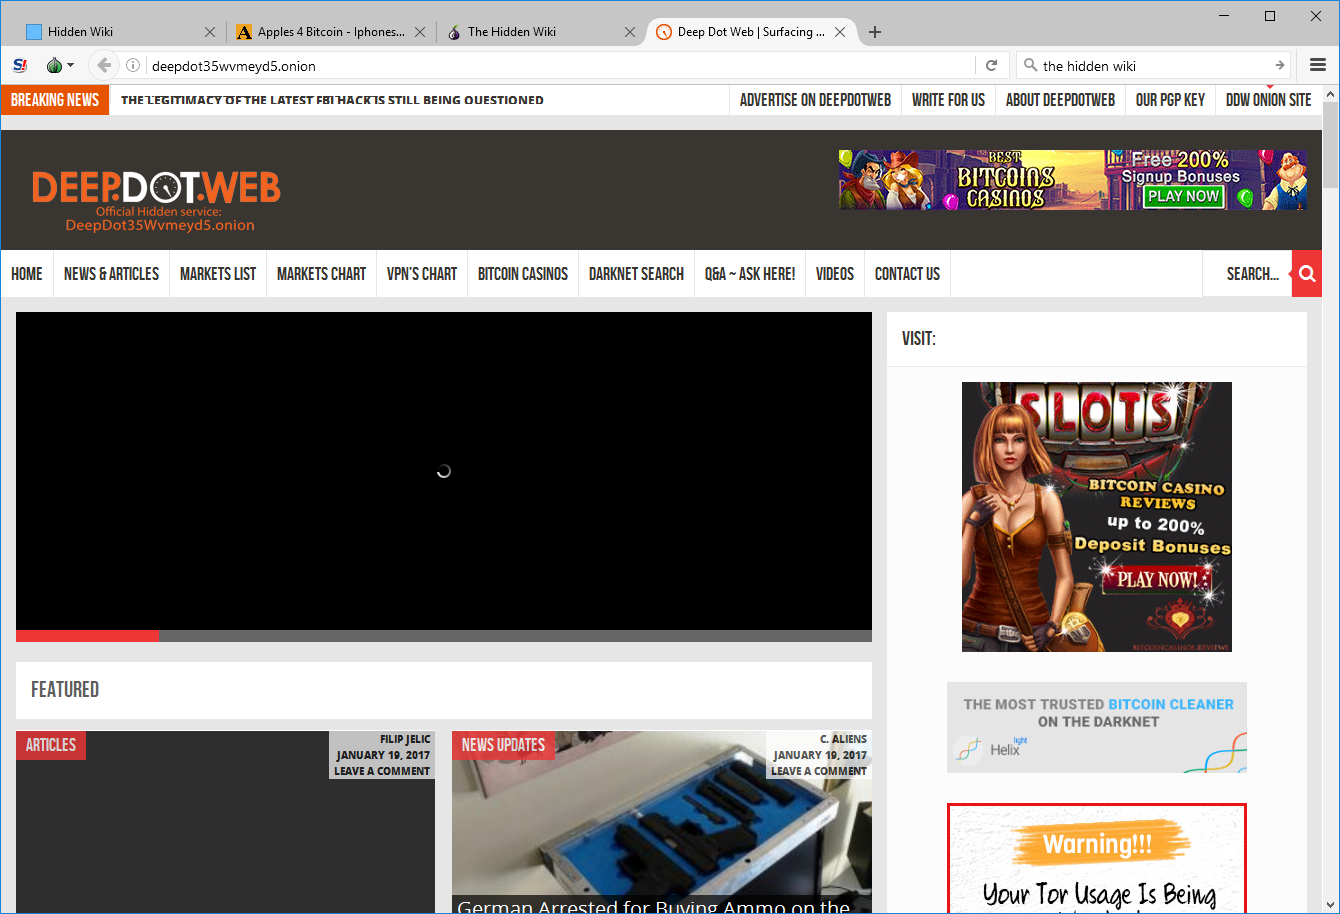Click the scrollbar down arrow

pyautogui.click(x=1330, y=904)
